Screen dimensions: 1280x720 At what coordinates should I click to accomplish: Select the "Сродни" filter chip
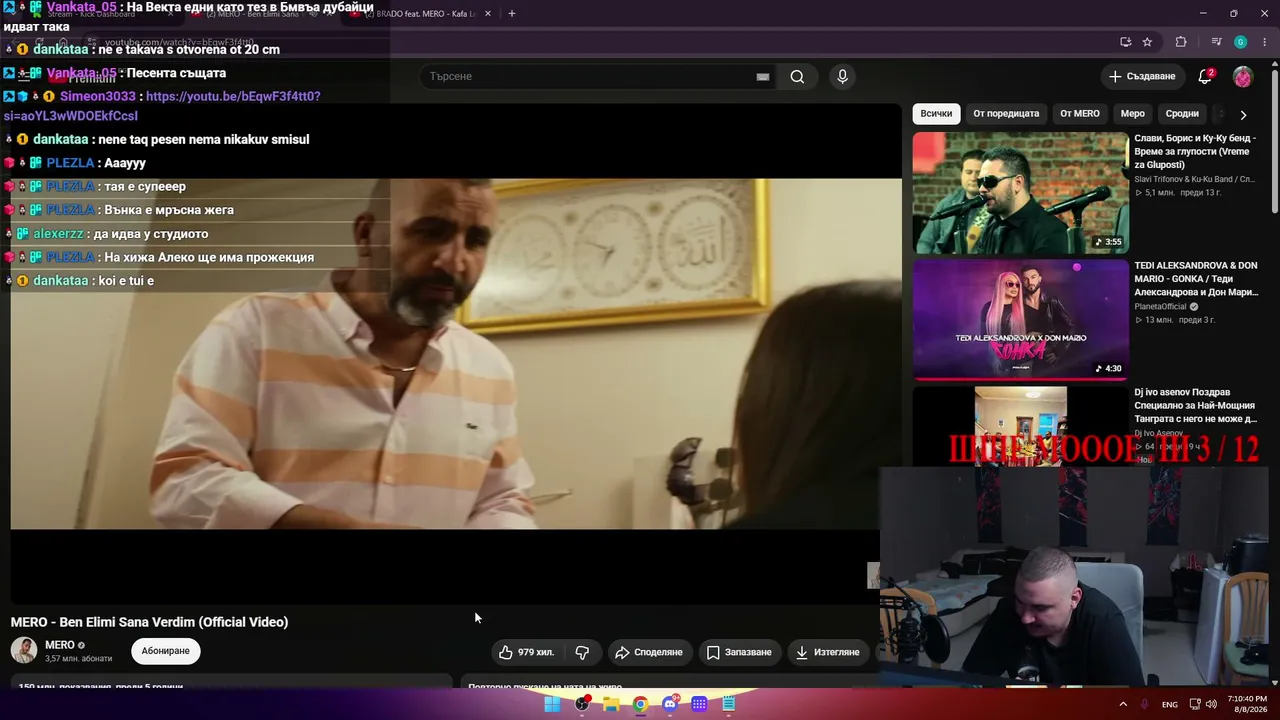(x=1182, y=114)
